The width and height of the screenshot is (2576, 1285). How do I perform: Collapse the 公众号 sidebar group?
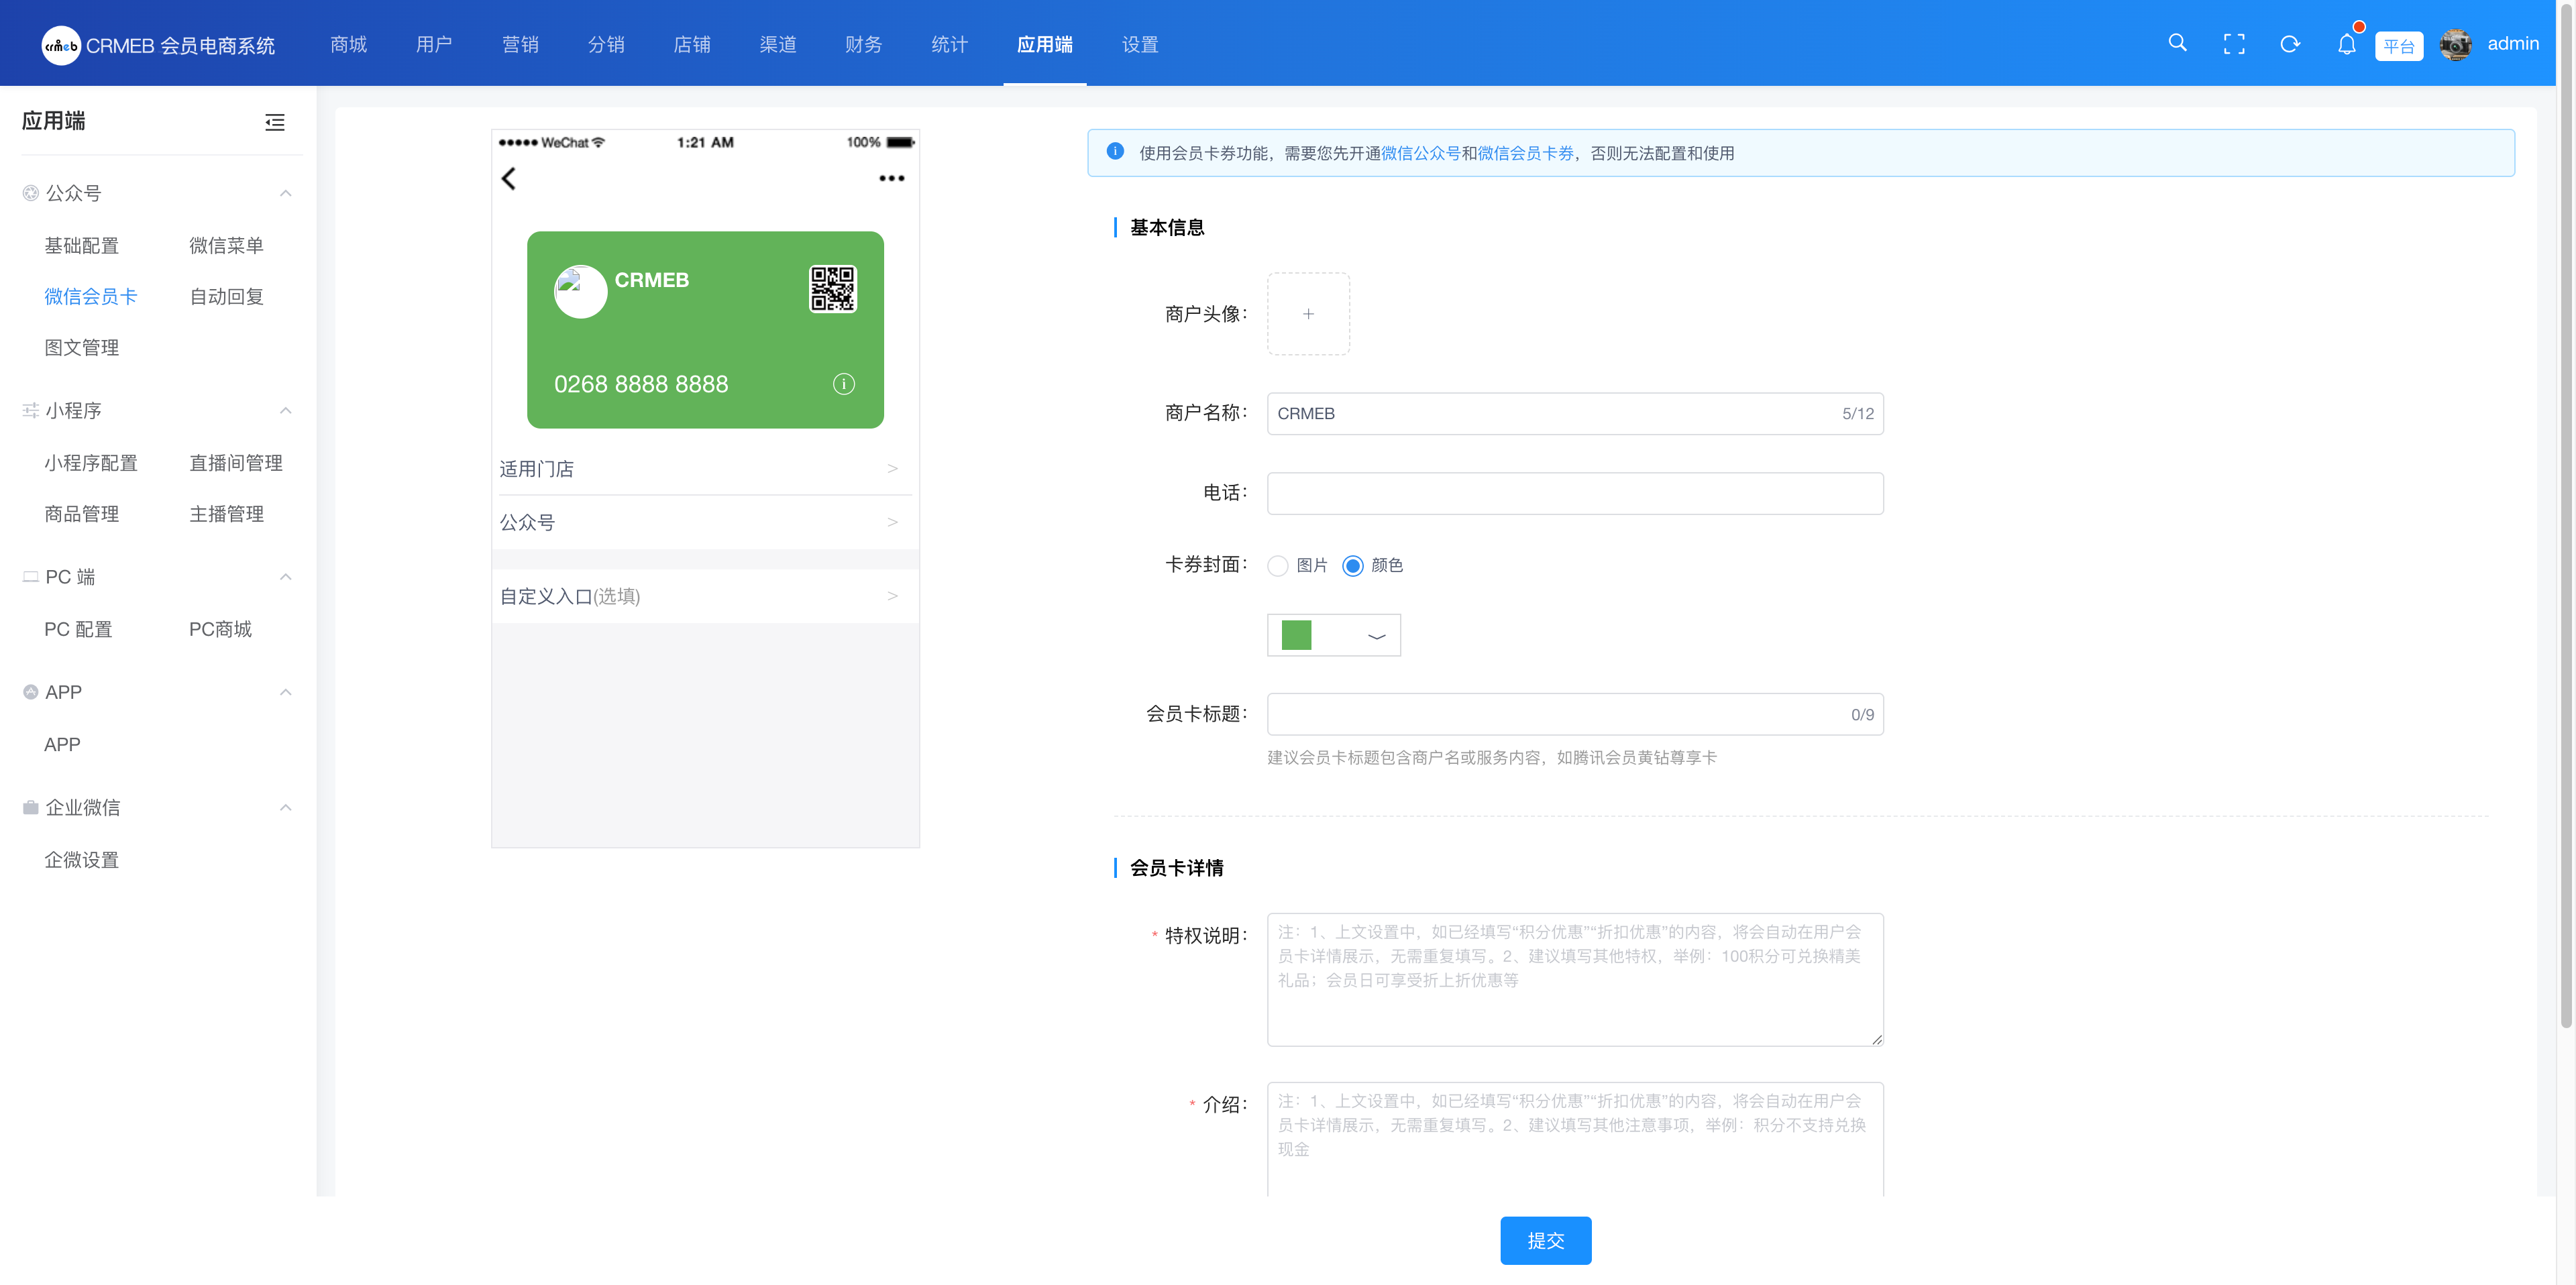point(285,193)
